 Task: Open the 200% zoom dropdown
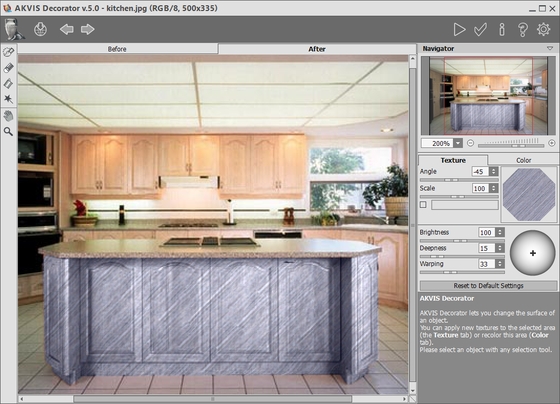point(458,143)
